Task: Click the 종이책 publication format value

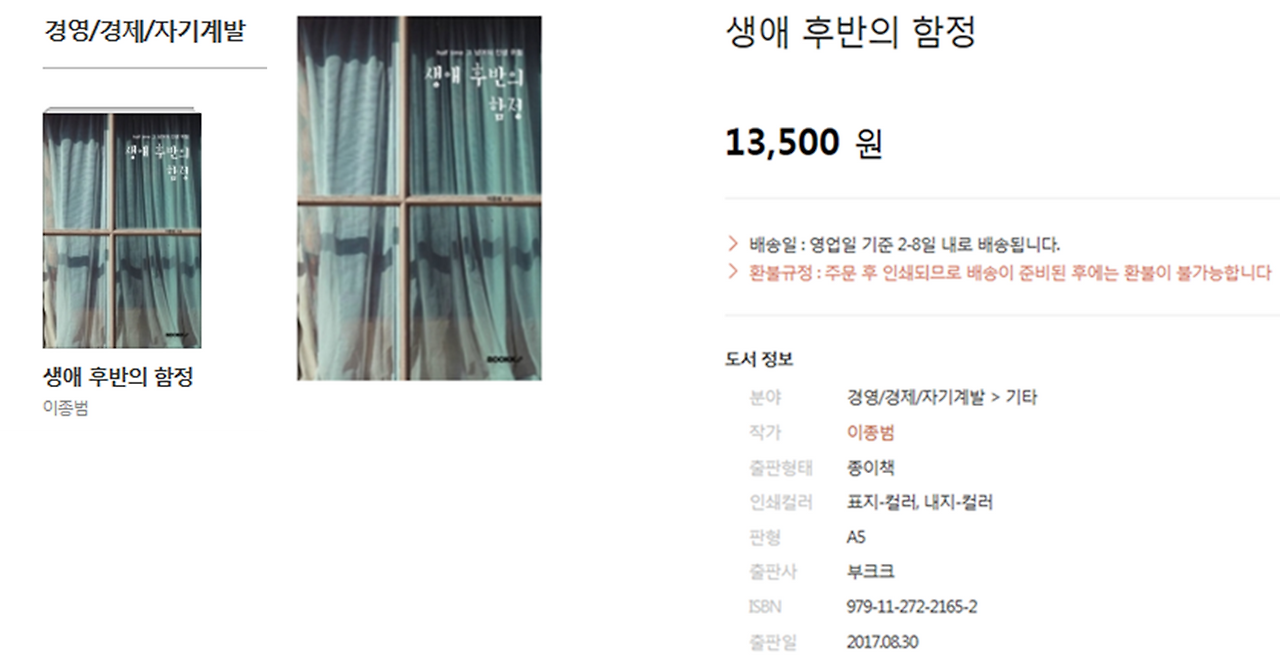Action: coord(870,467)
